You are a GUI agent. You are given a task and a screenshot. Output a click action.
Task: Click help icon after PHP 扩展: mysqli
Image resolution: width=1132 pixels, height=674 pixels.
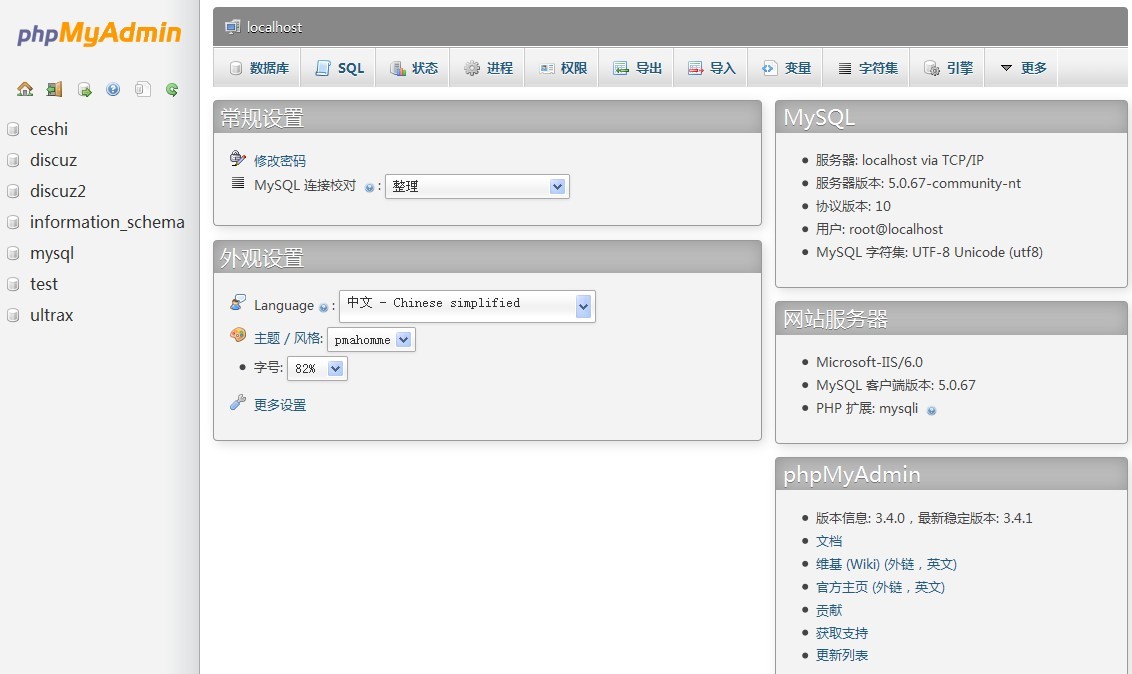[x=931, y=411]
